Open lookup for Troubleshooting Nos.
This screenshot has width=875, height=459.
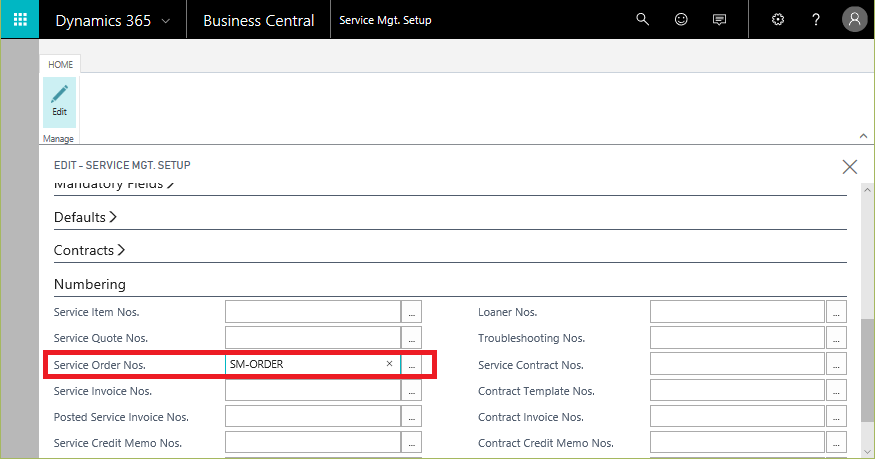tap(836, 338)
